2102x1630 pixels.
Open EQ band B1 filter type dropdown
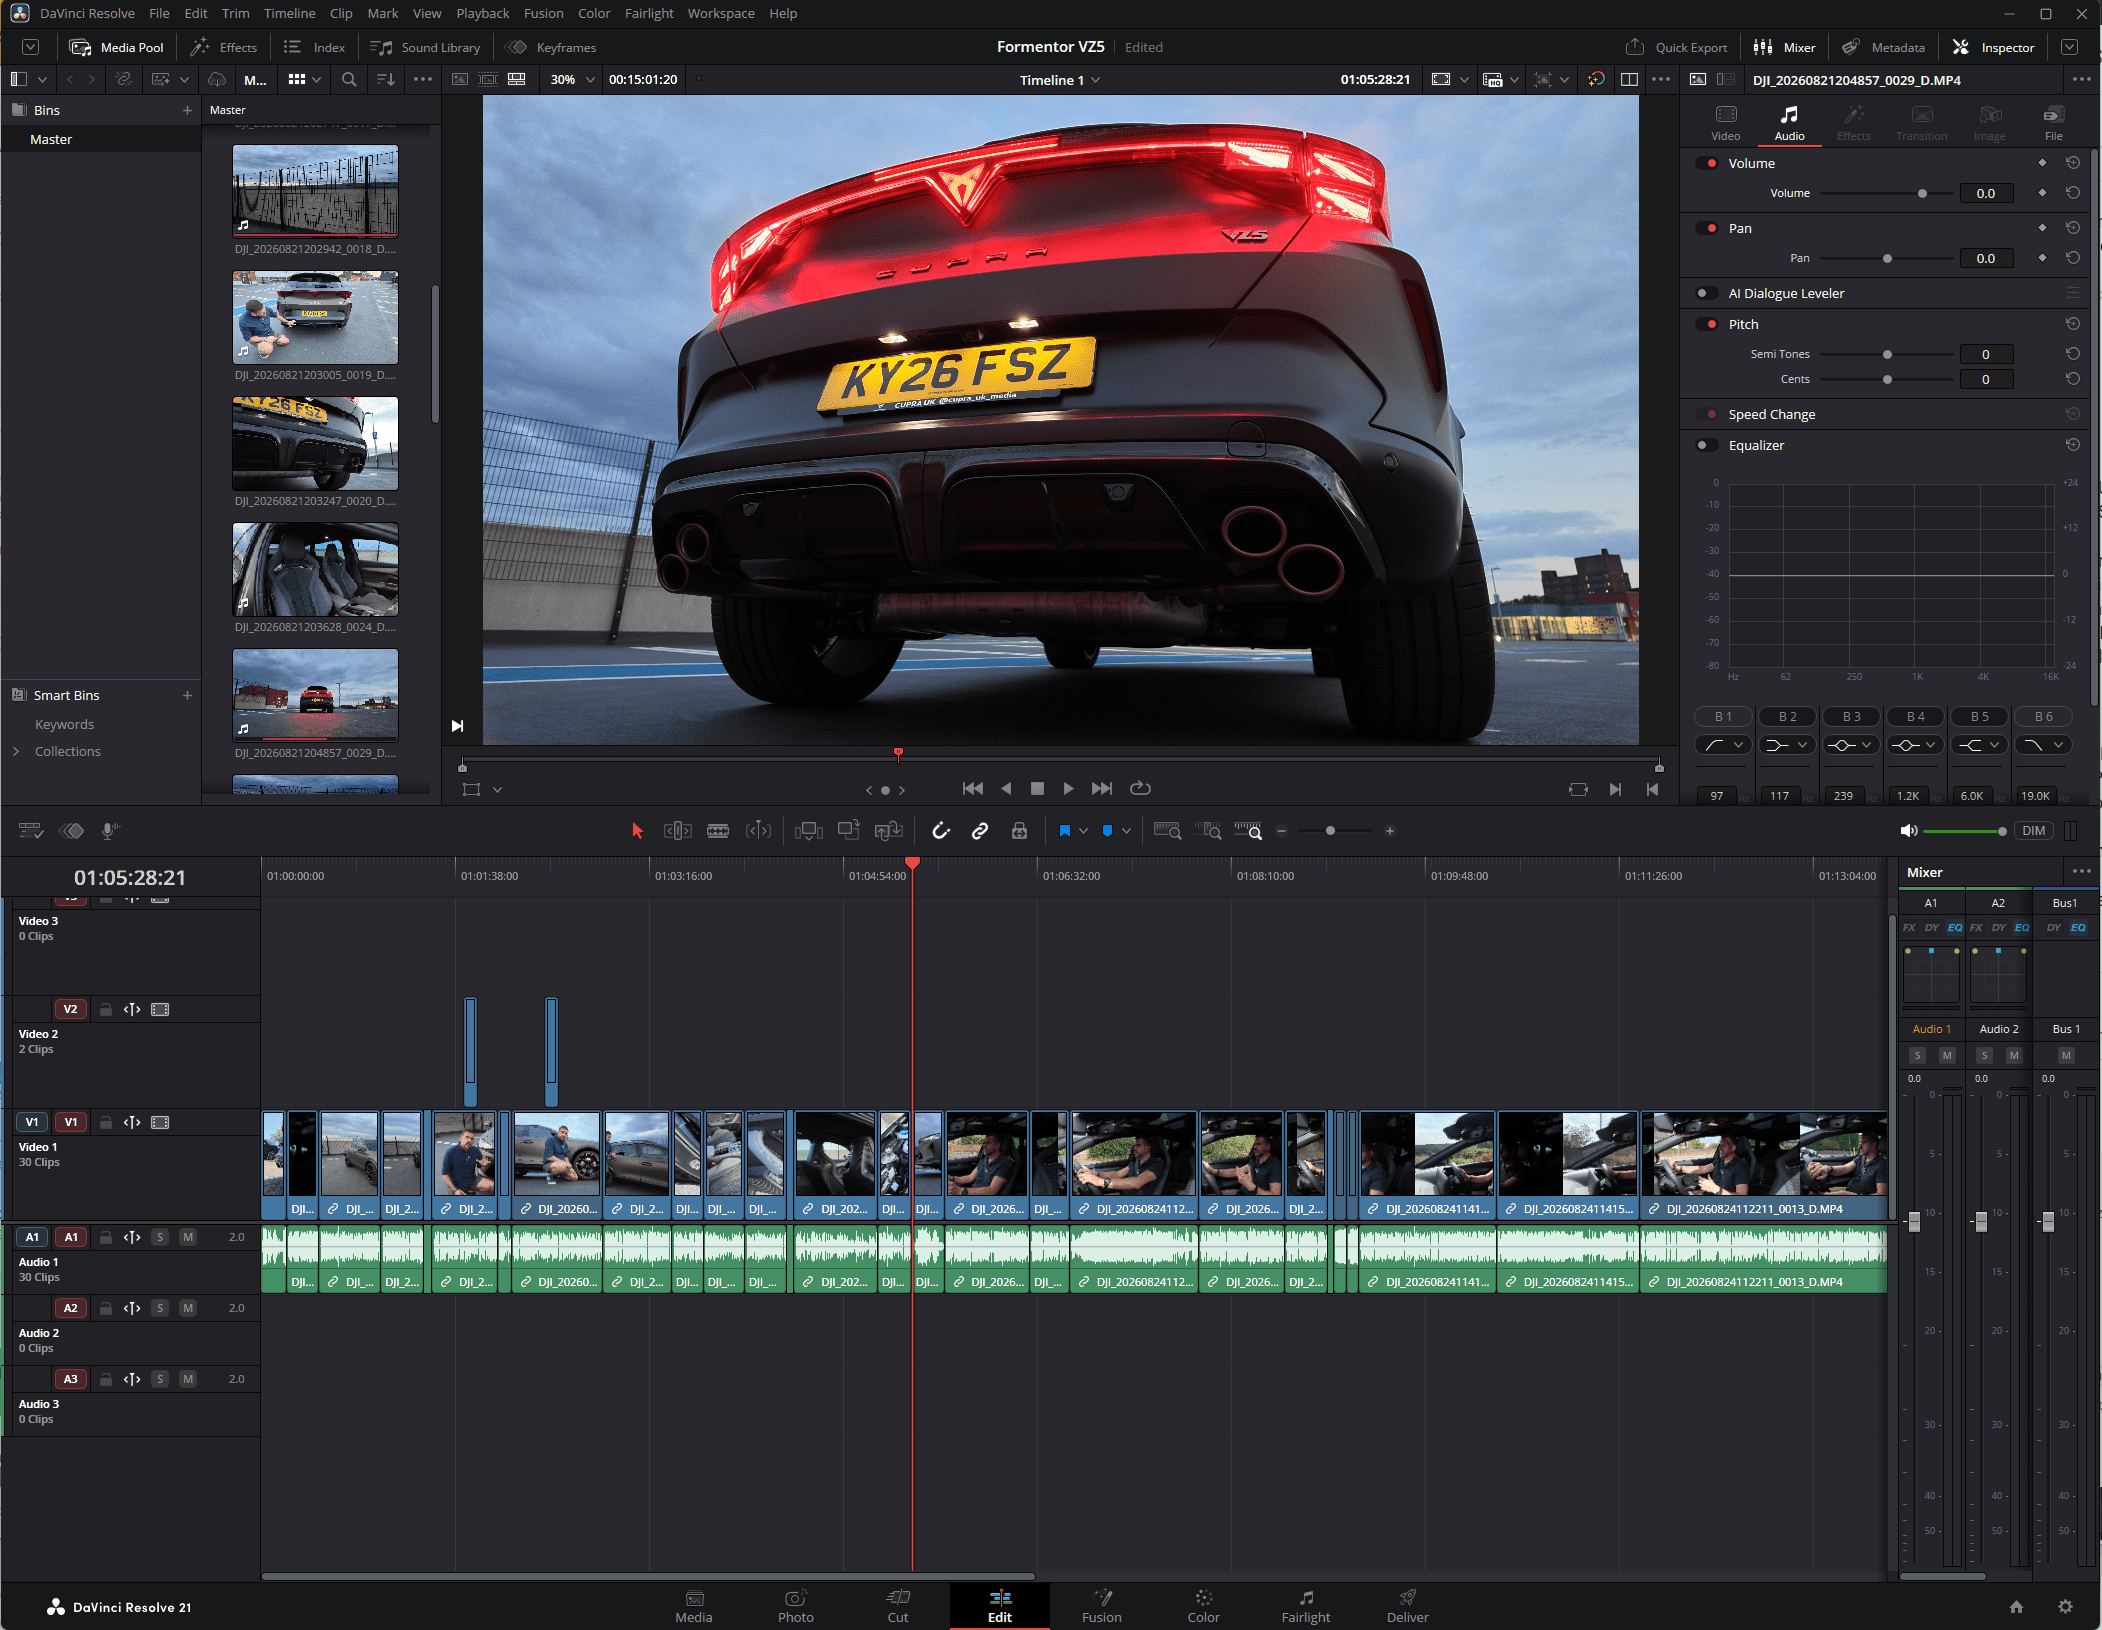point(1725,745)
